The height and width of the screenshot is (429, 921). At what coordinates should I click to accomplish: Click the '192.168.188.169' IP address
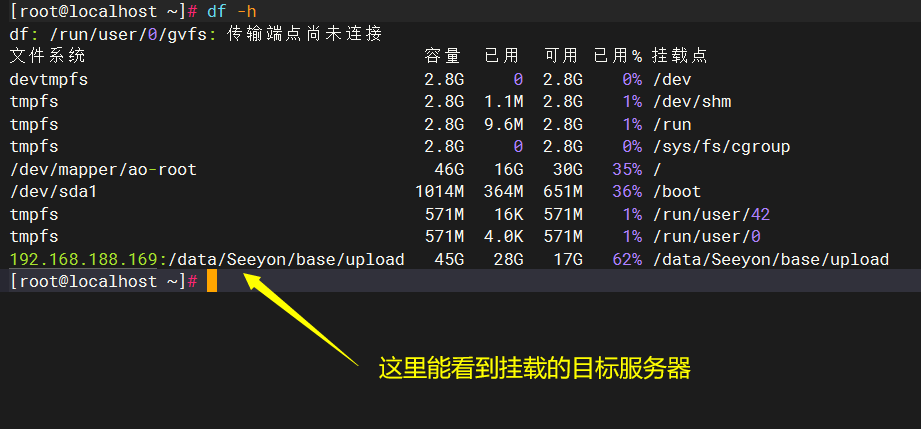coord(83,259)
